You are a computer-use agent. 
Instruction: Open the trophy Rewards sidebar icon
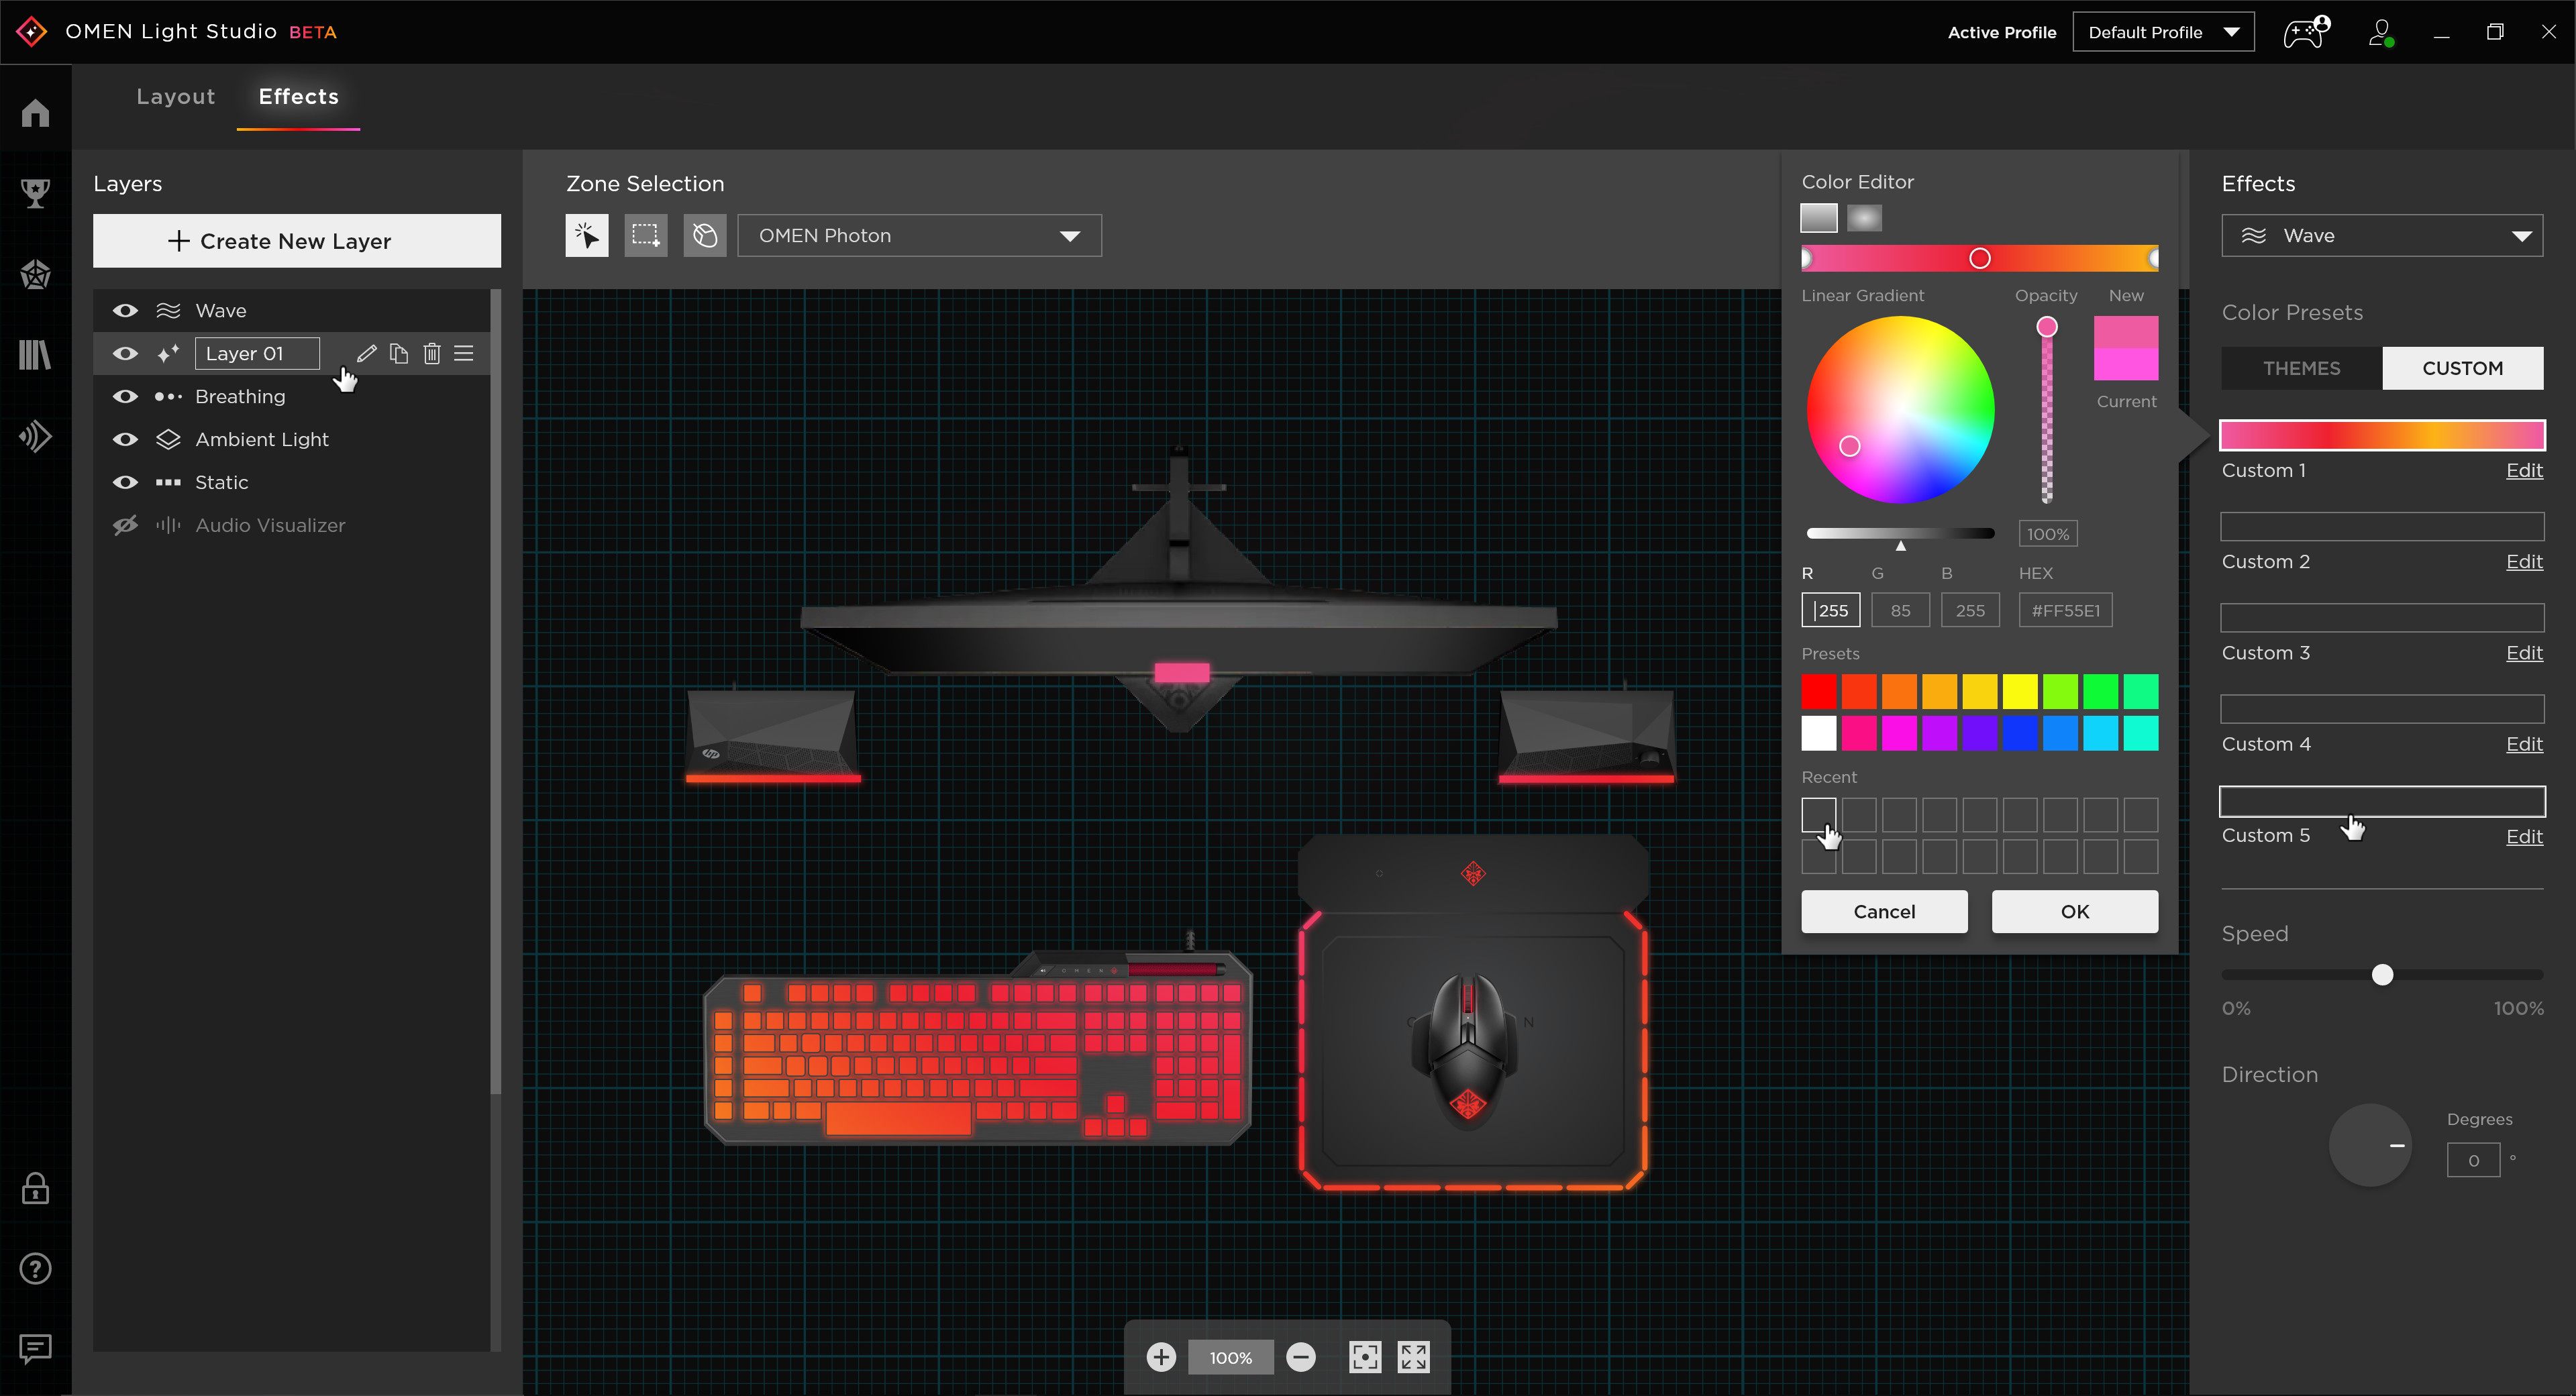(35, 193)
